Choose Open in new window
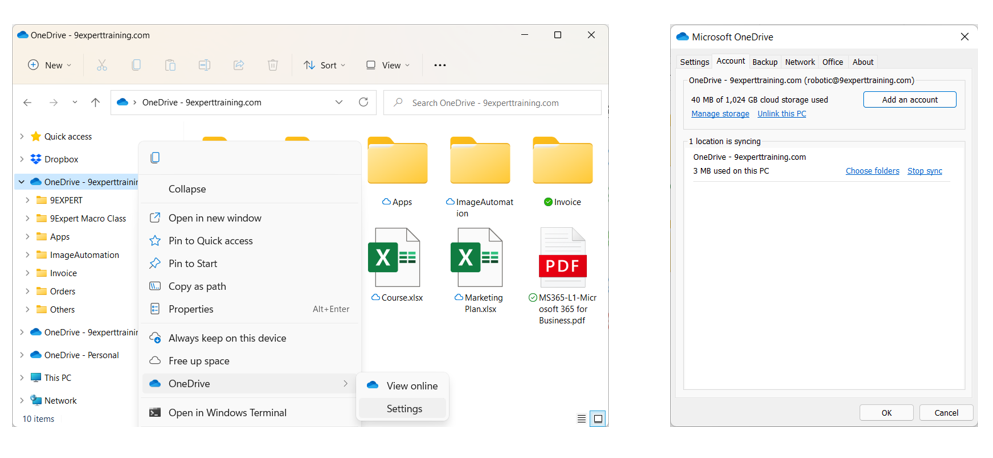993x458 pixels. point(250,218)
